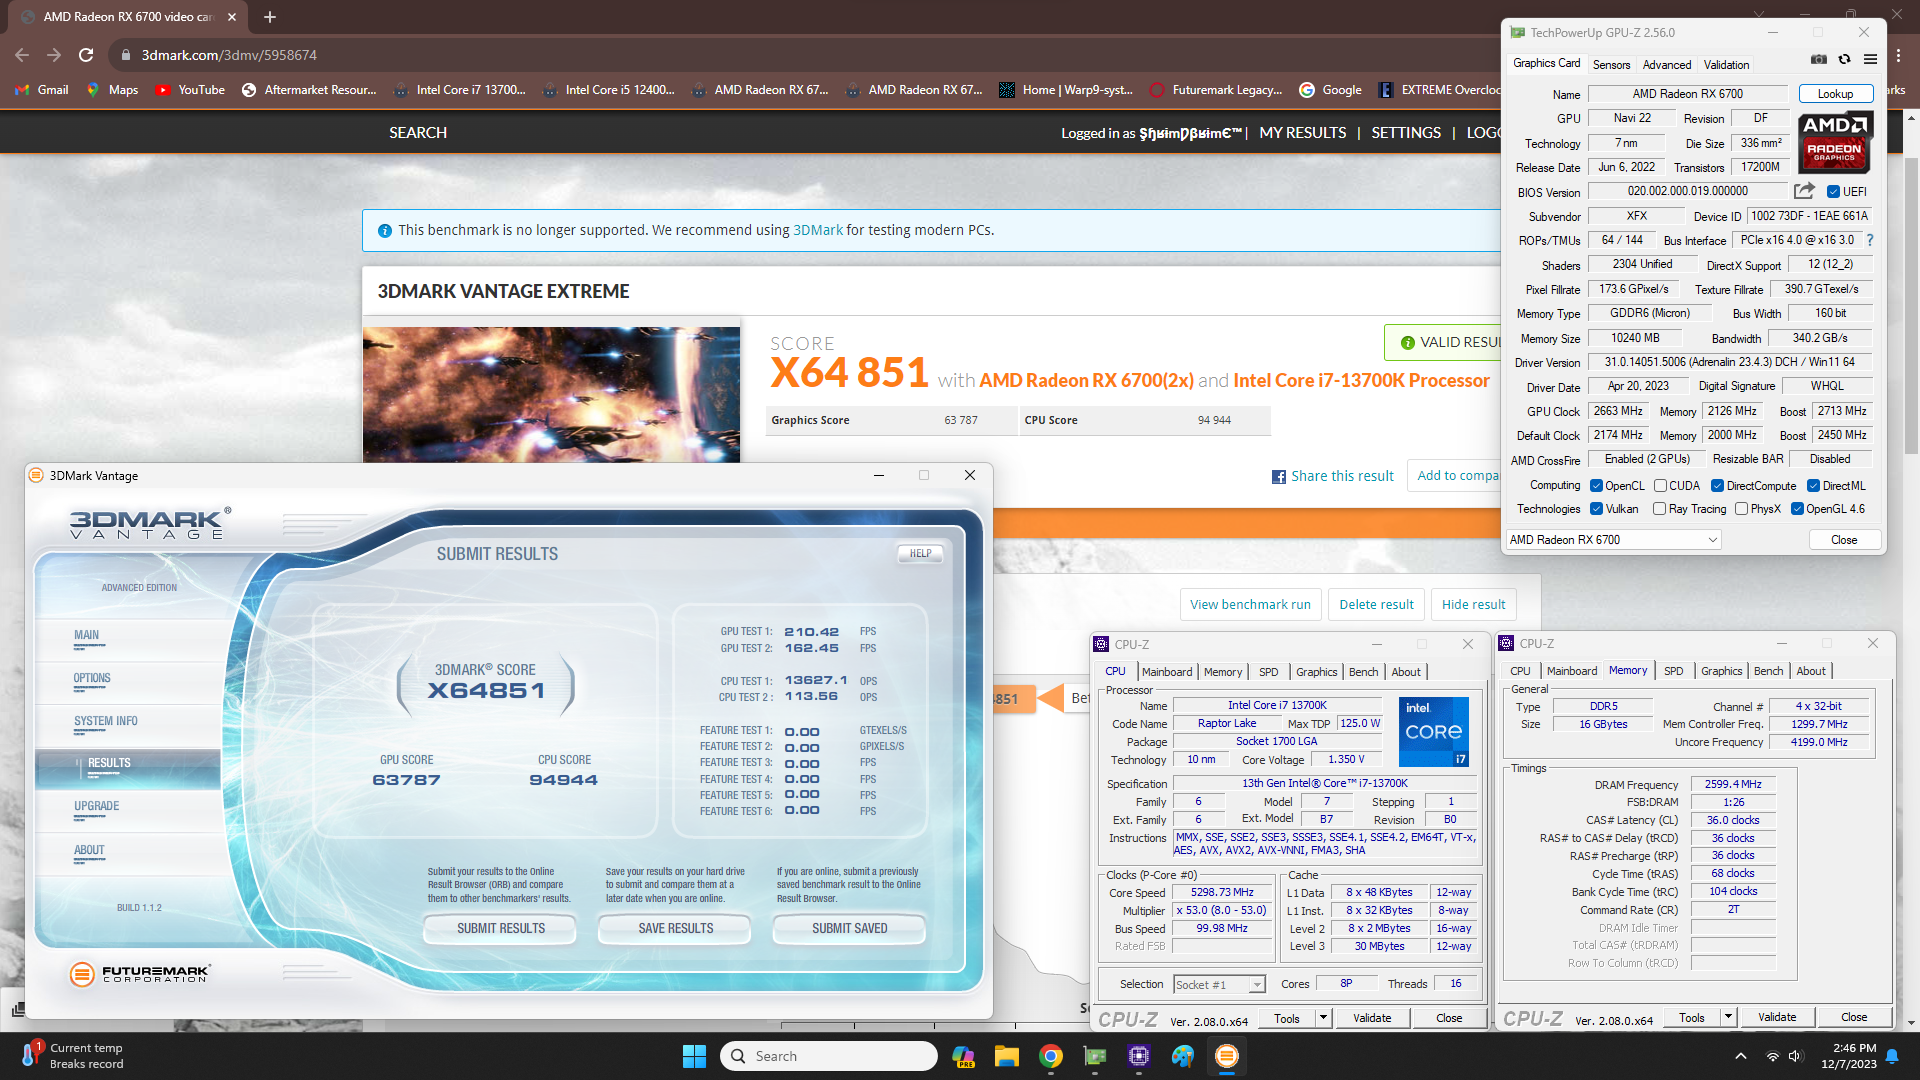The image size is (1920, 1080).
Task: Click SUBMIT RESULTS button in Vantage
Action: [x=500, y=929]
